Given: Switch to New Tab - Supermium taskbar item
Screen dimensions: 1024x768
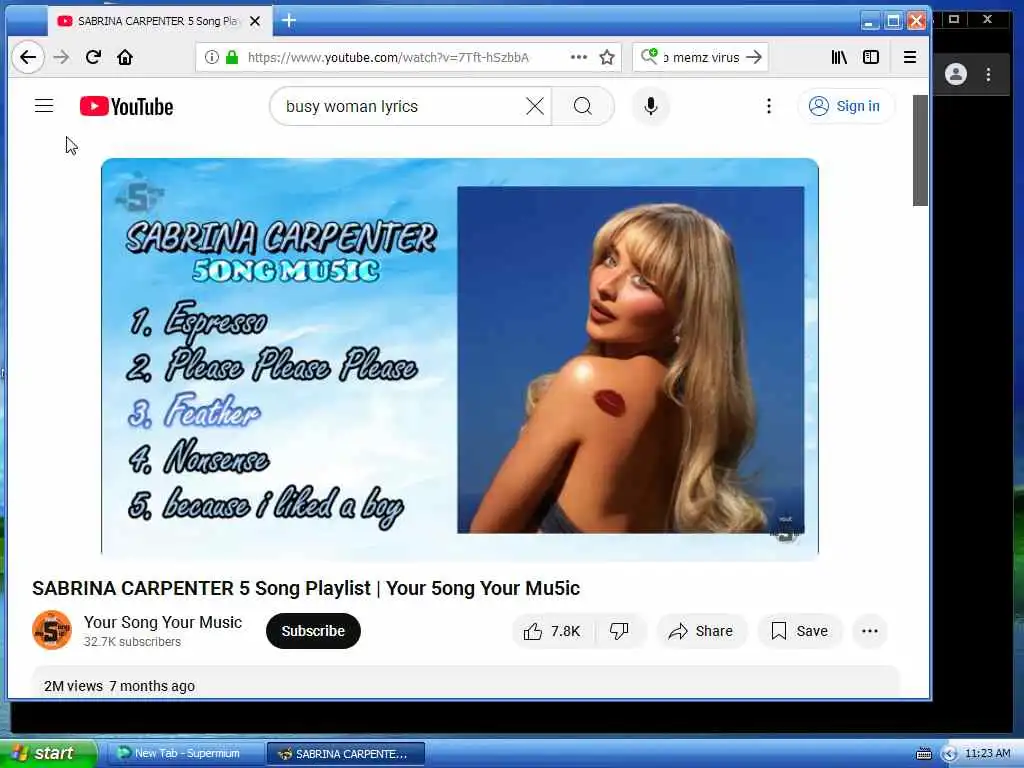Looking at the screenshot, I should point(183,753).
